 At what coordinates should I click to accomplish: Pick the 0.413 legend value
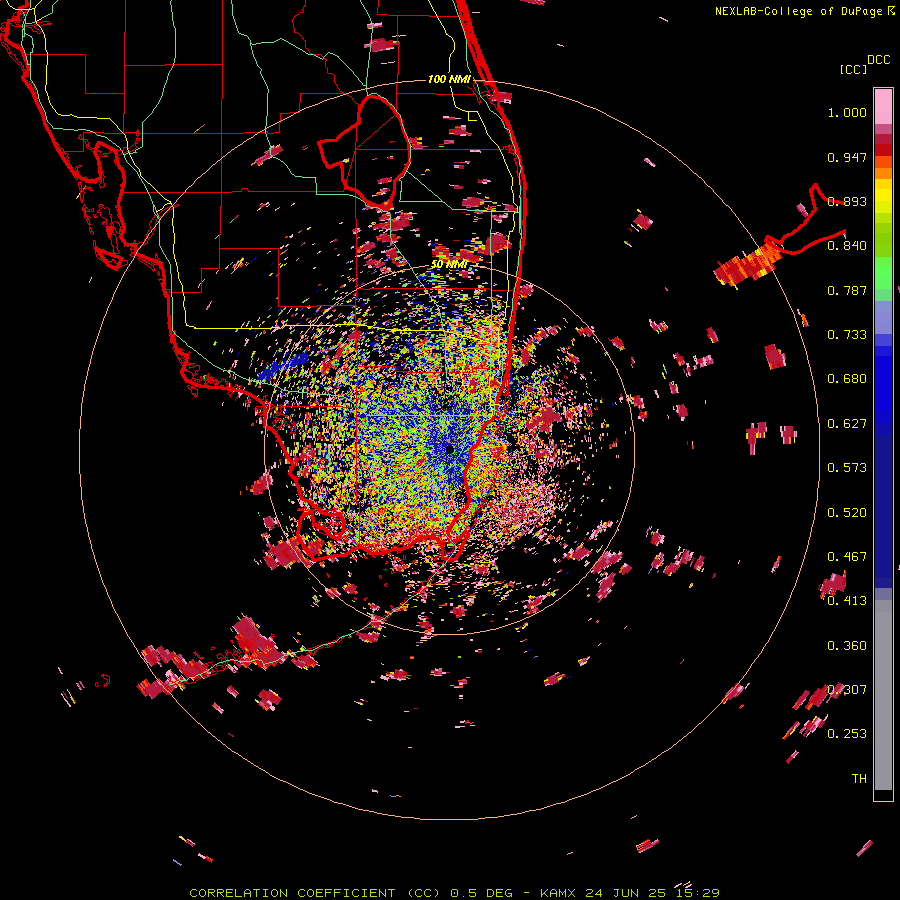pyautogui.click(x=847, y=601)
